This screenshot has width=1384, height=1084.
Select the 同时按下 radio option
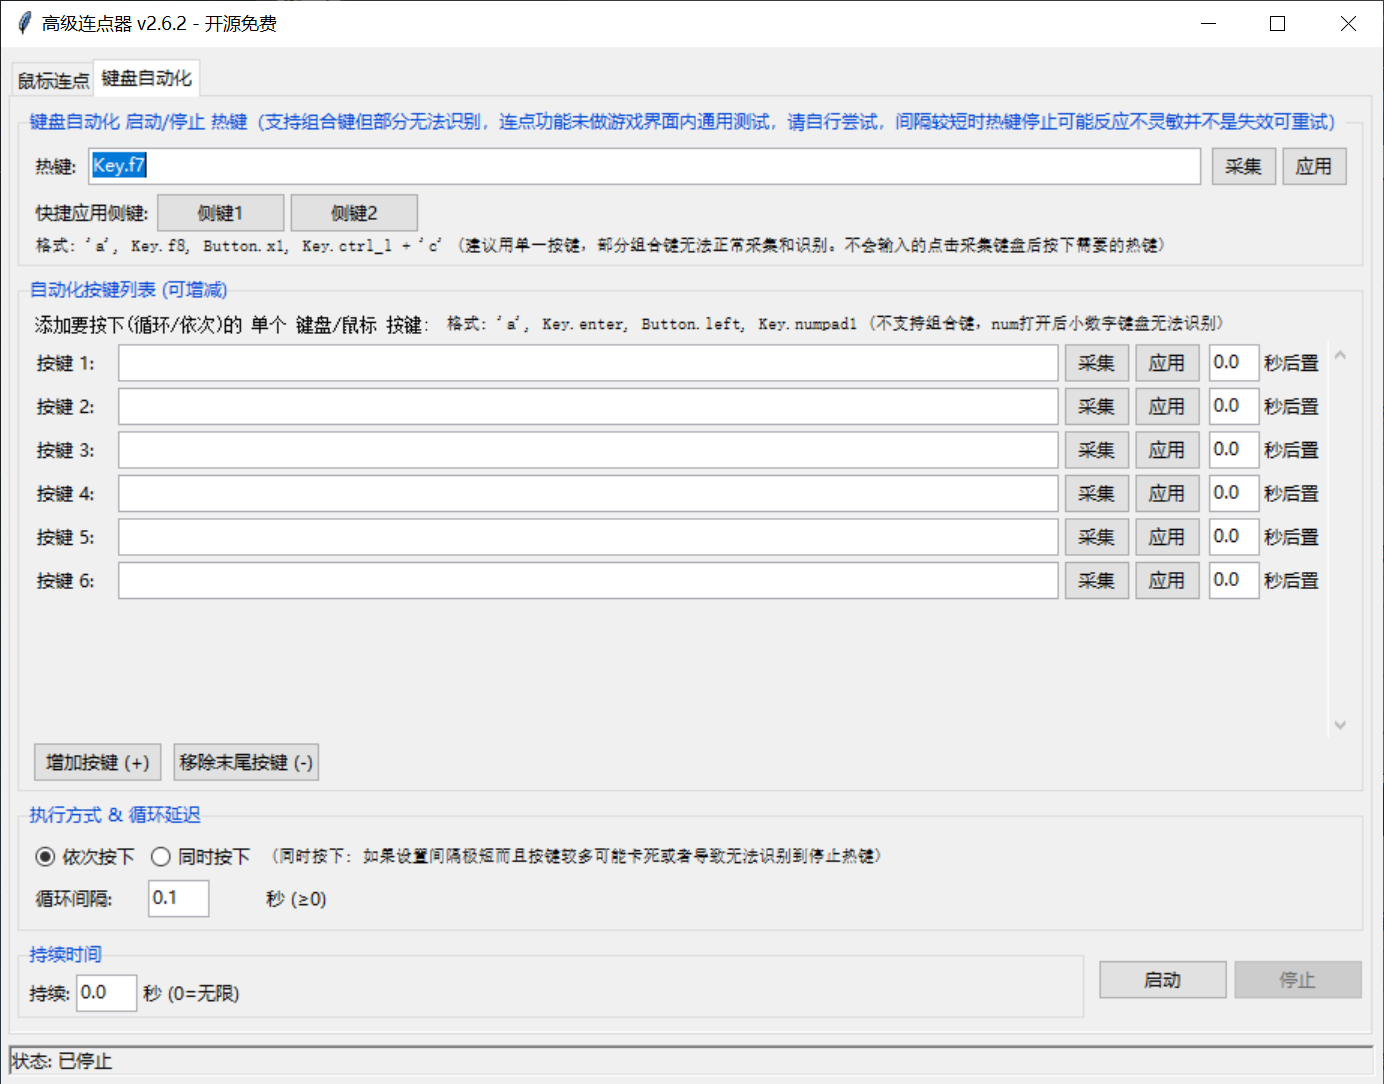click(161, 857)
